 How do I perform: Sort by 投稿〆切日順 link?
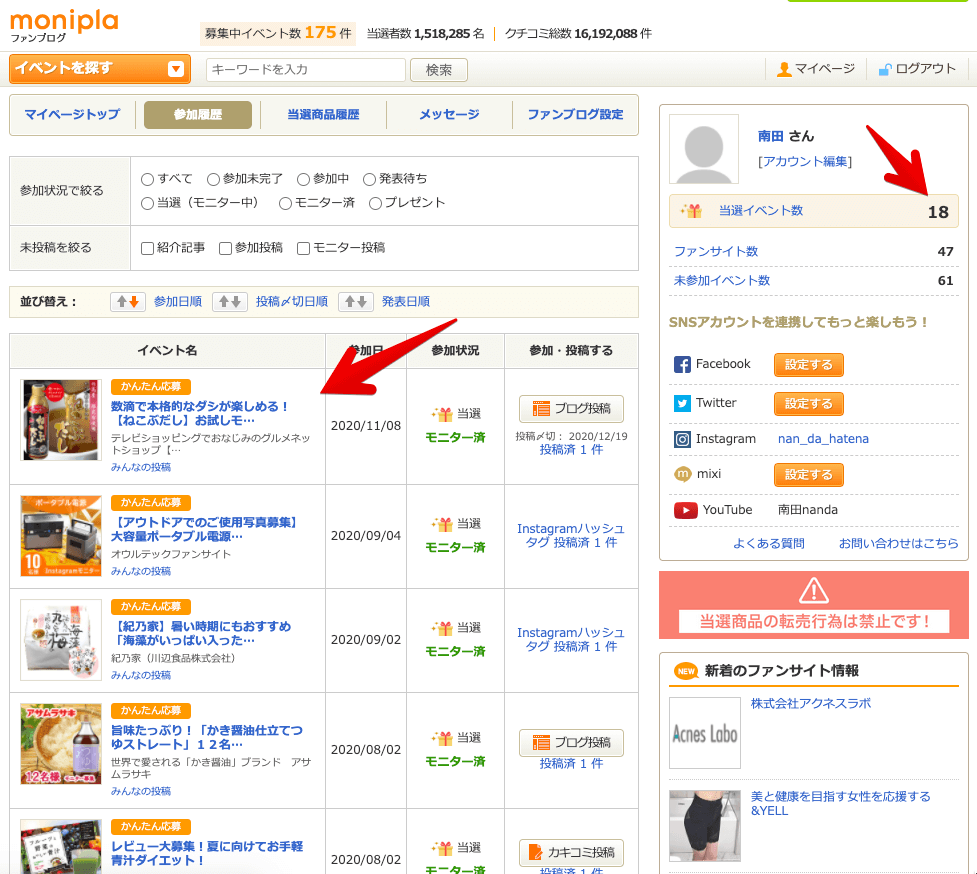(292, 302)
